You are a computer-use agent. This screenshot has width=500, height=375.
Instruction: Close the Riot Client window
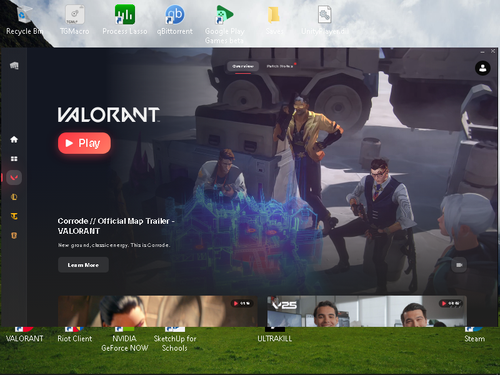[x=493, y=51]
